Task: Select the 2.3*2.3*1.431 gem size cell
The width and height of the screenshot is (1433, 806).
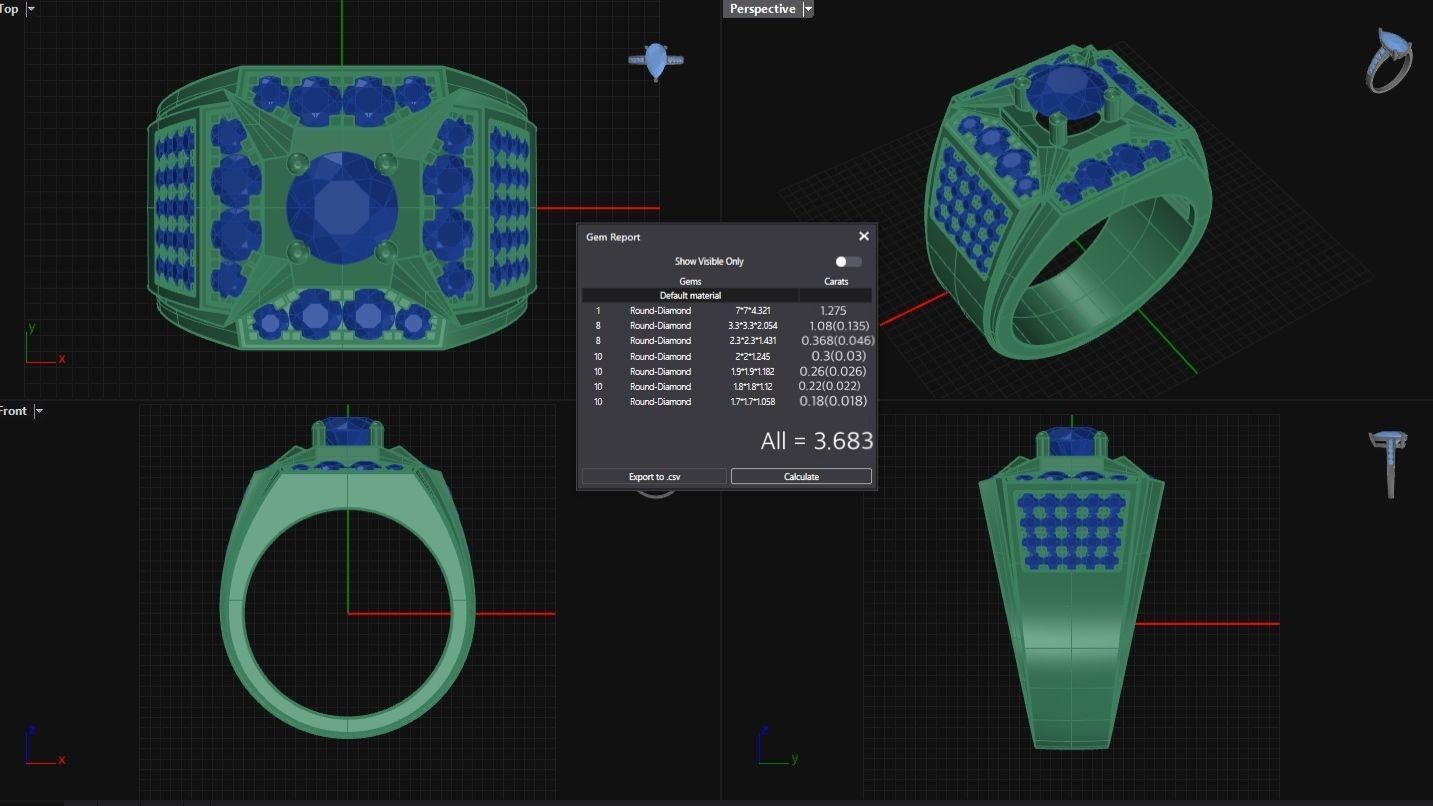Action: pyautogui.click(x=753, y=341)
